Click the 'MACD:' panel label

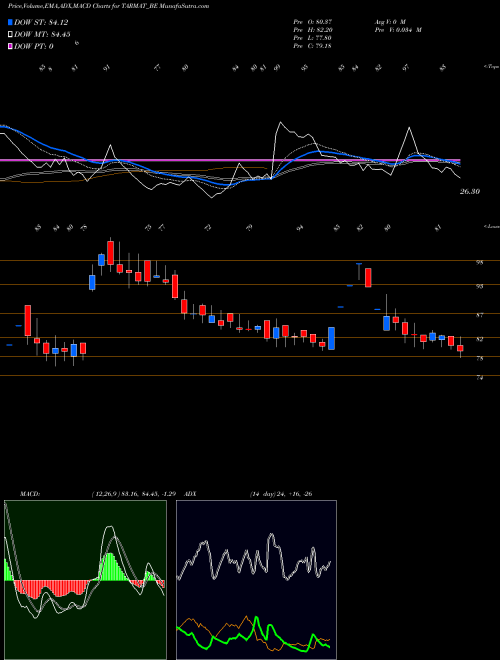coord(29,494)
